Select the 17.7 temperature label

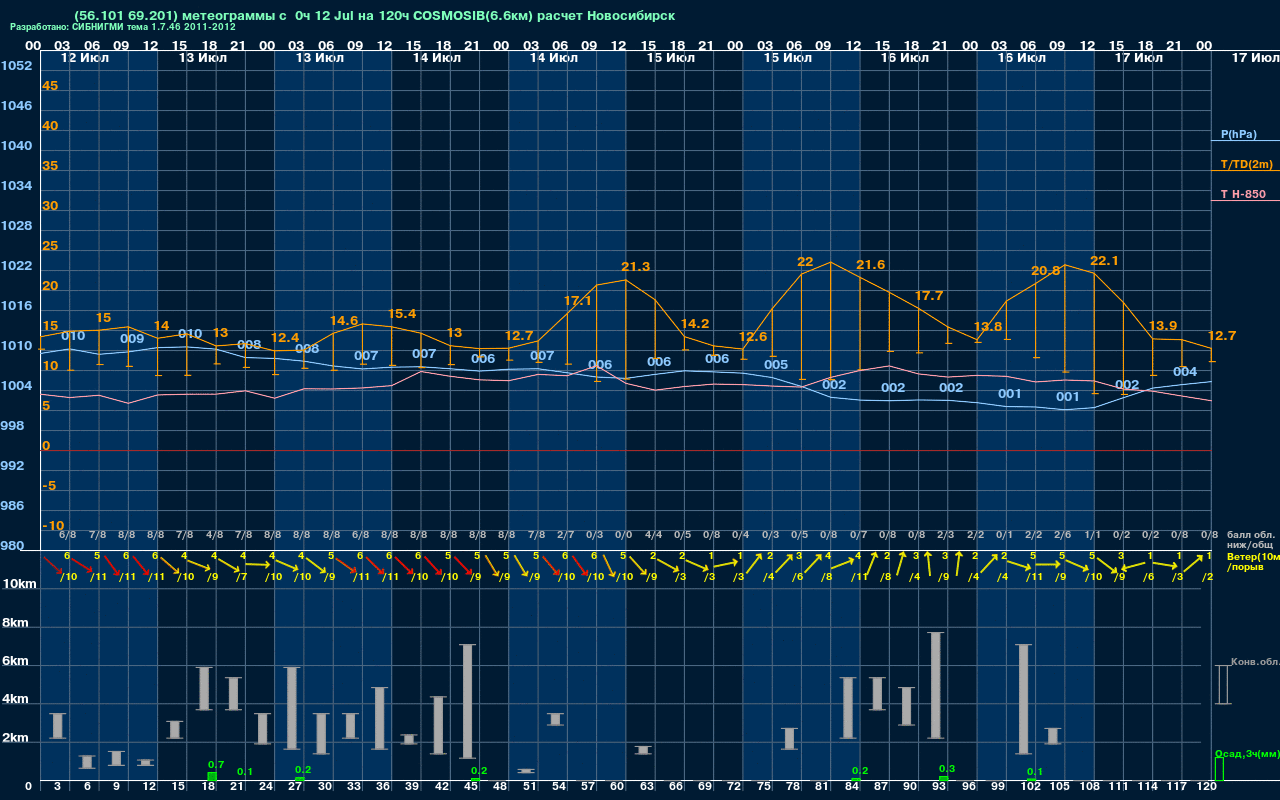click(929, 296)
